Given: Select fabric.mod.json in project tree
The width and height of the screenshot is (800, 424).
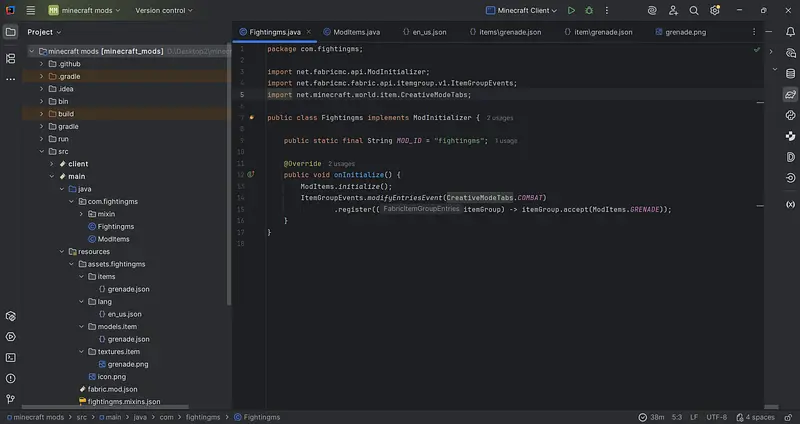Looking at the screenshot, I should pos(112,389).
